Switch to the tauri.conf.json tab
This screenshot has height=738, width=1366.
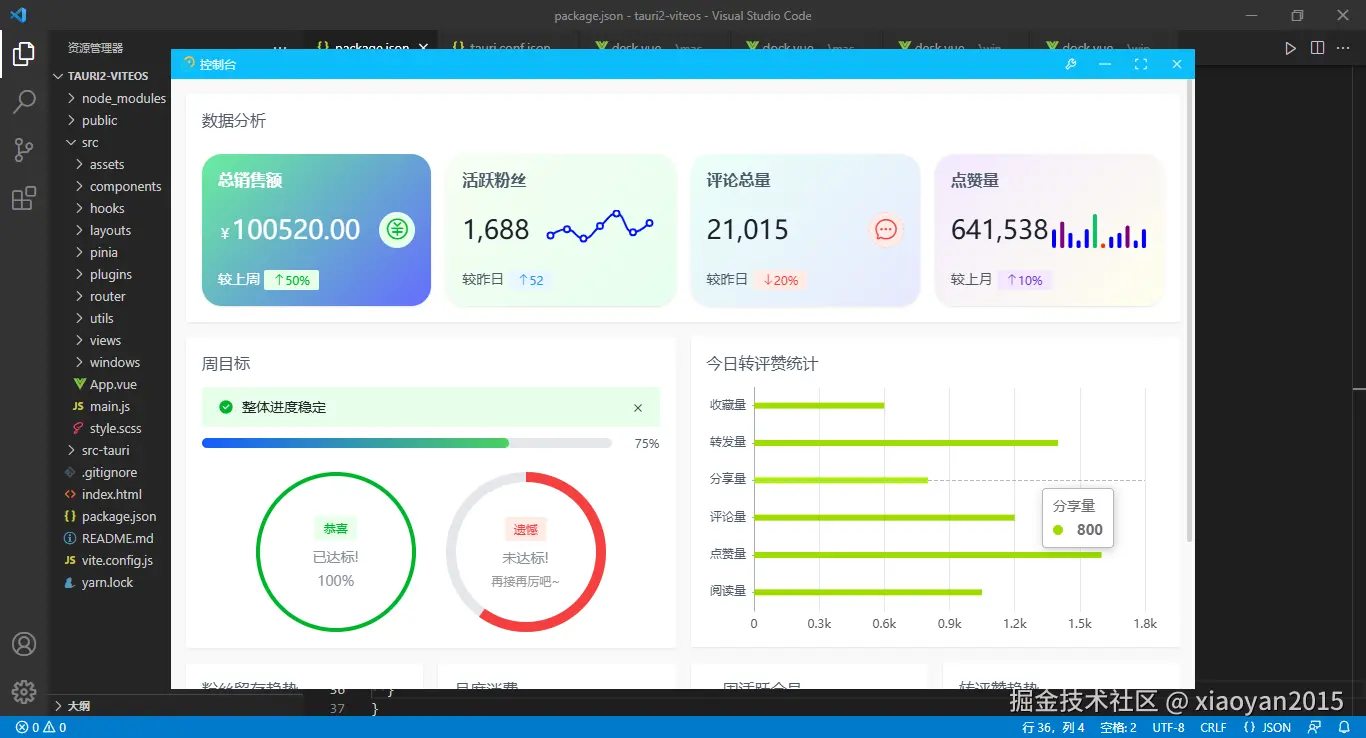click(x=510, y=47)
